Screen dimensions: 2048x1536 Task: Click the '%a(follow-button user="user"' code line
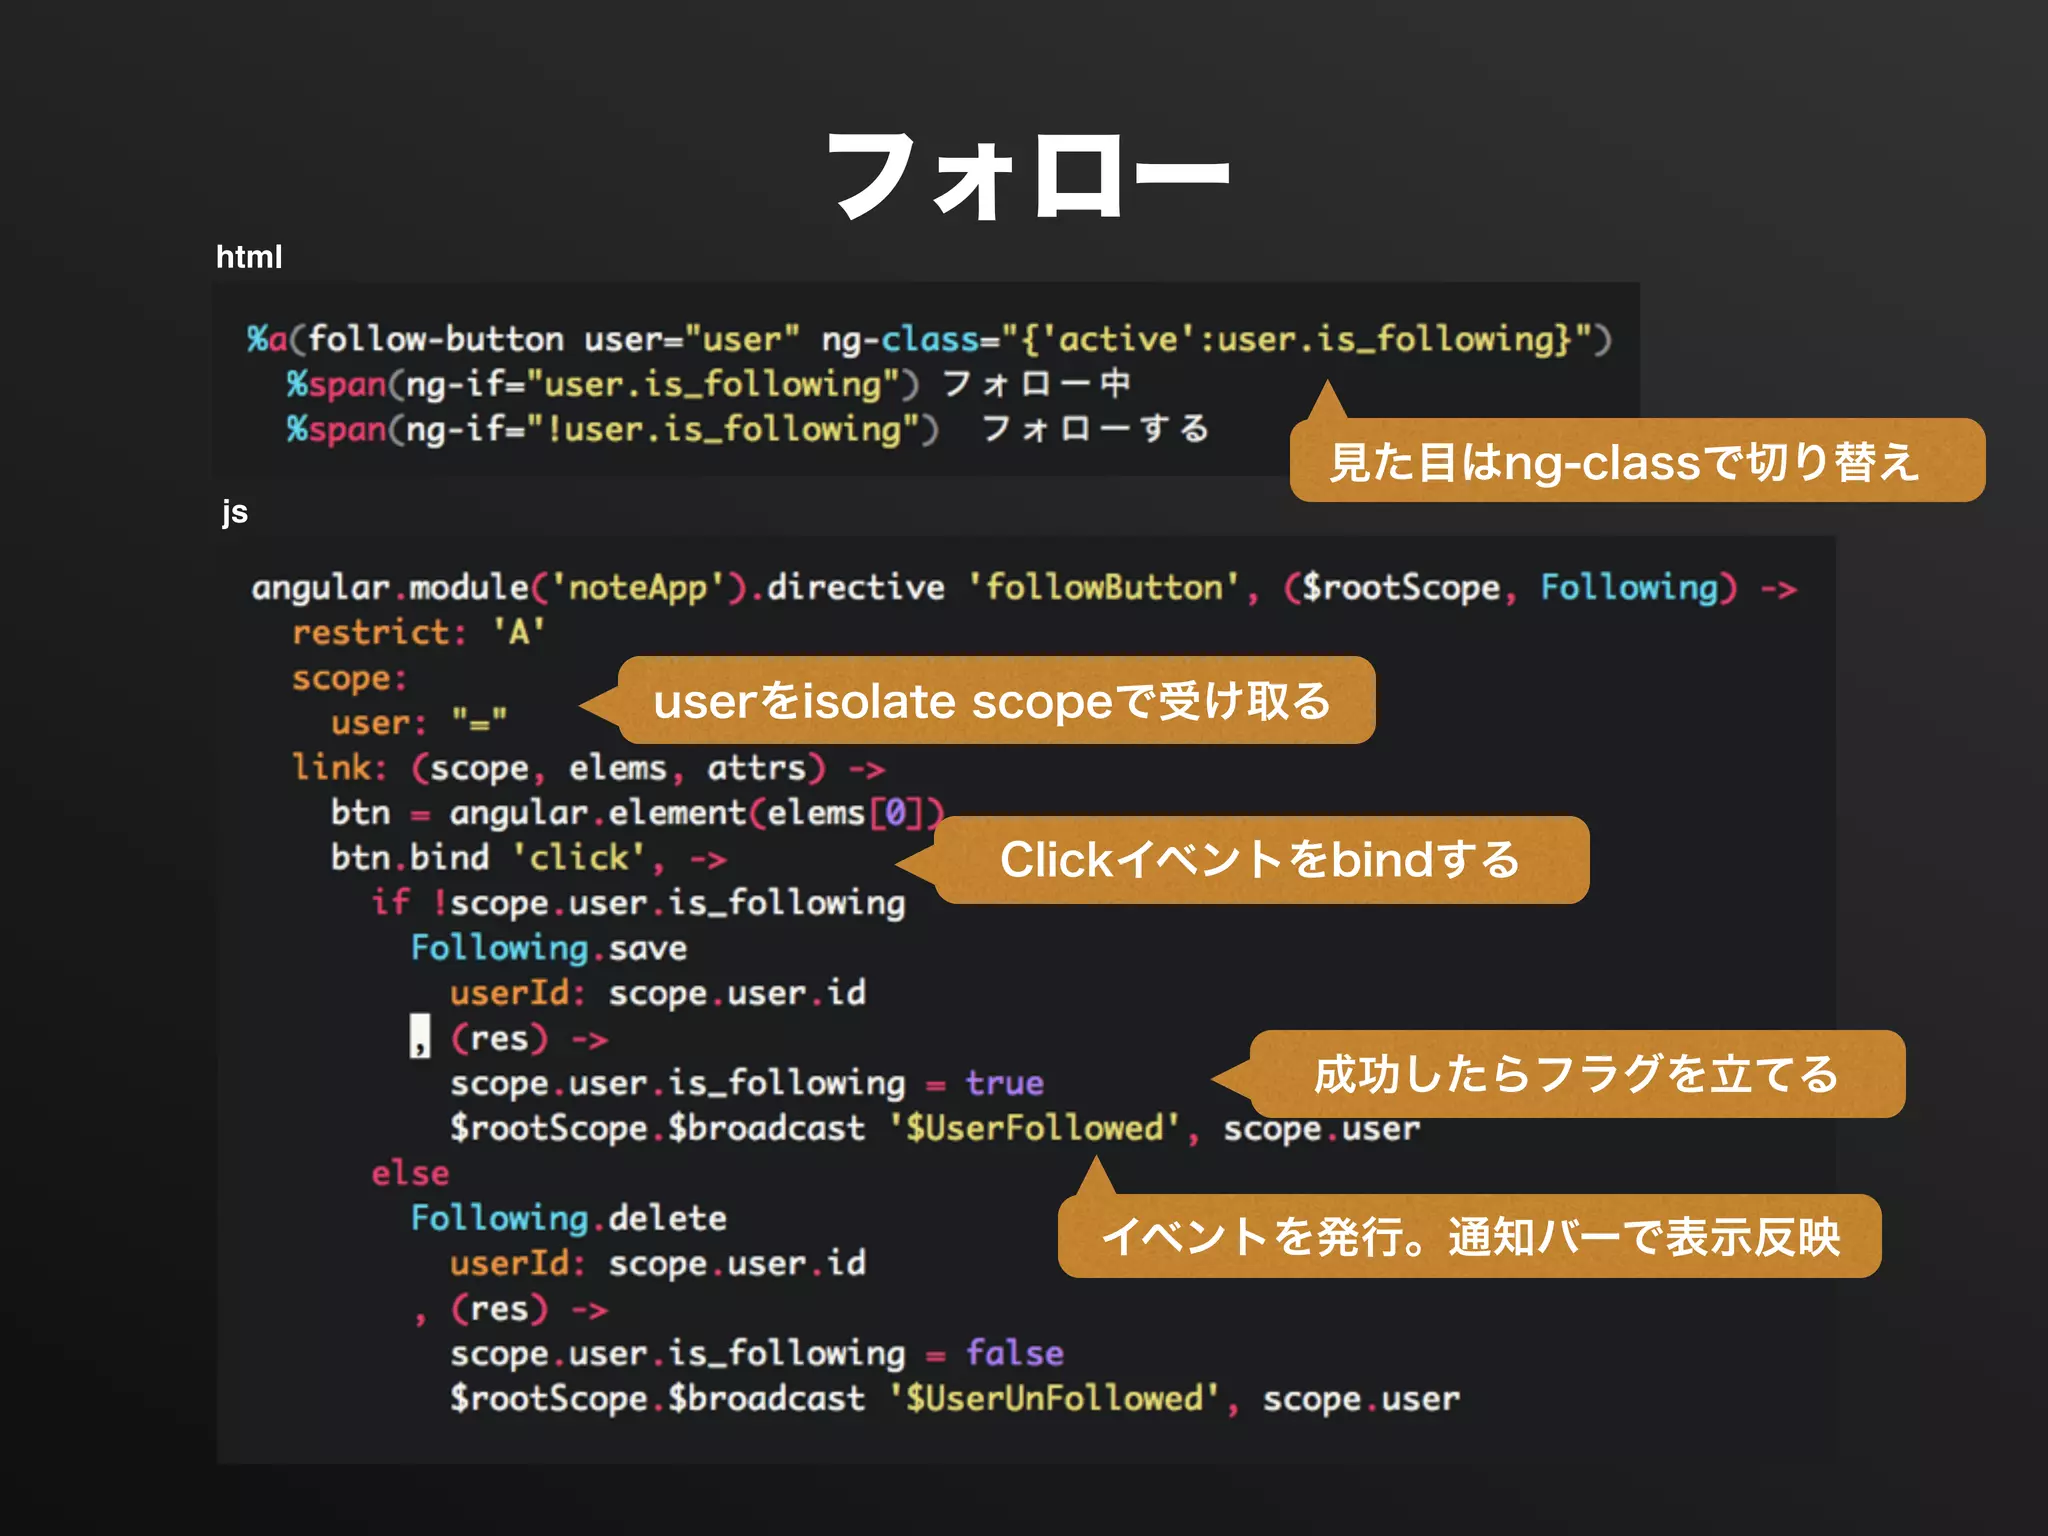(930, 339)
